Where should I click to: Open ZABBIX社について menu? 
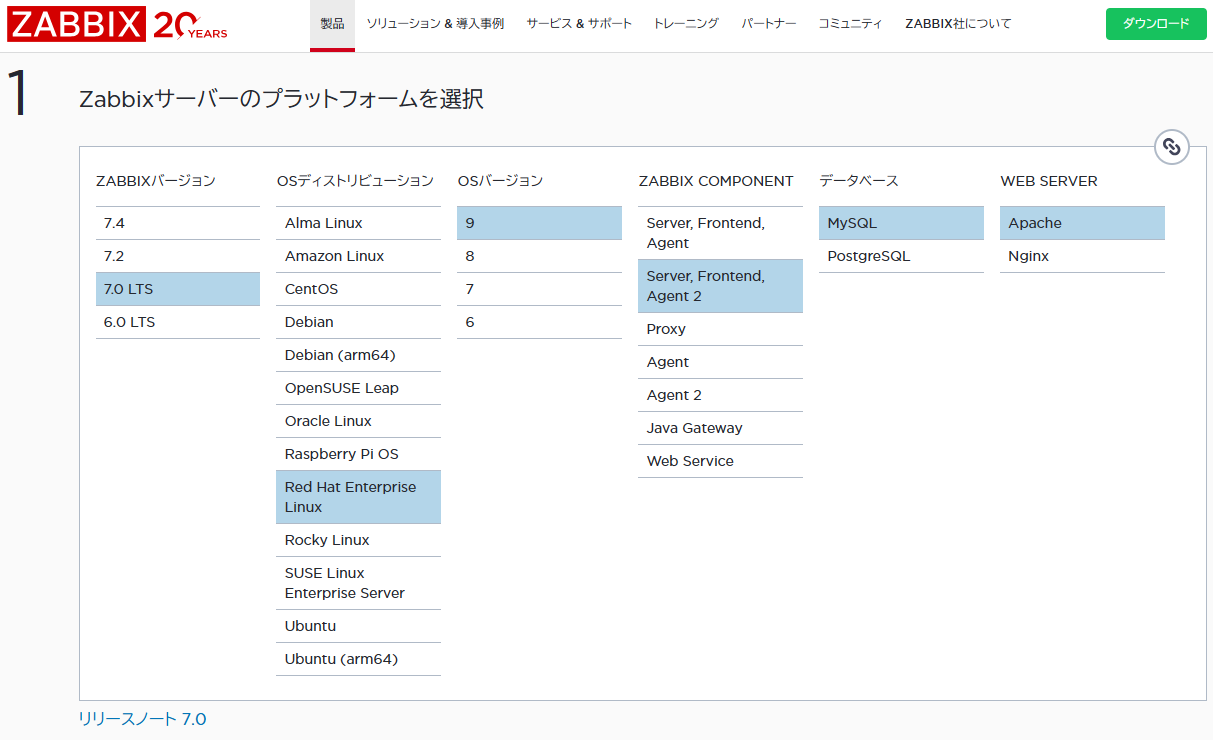958,24
